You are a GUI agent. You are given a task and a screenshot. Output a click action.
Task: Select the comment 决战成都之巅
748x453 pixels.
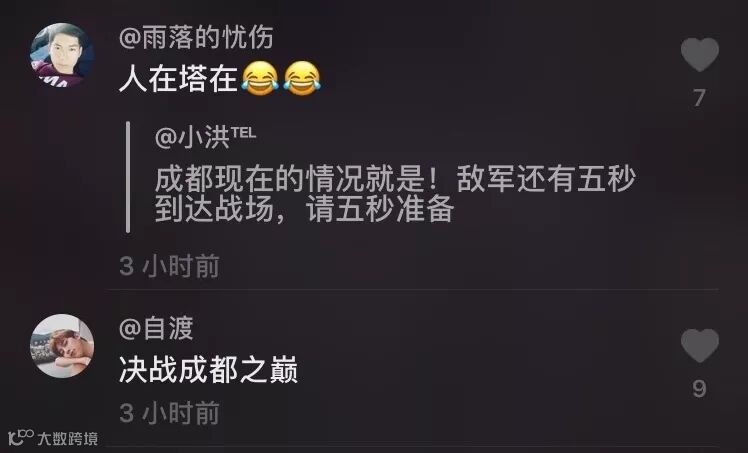pos(208,370)
